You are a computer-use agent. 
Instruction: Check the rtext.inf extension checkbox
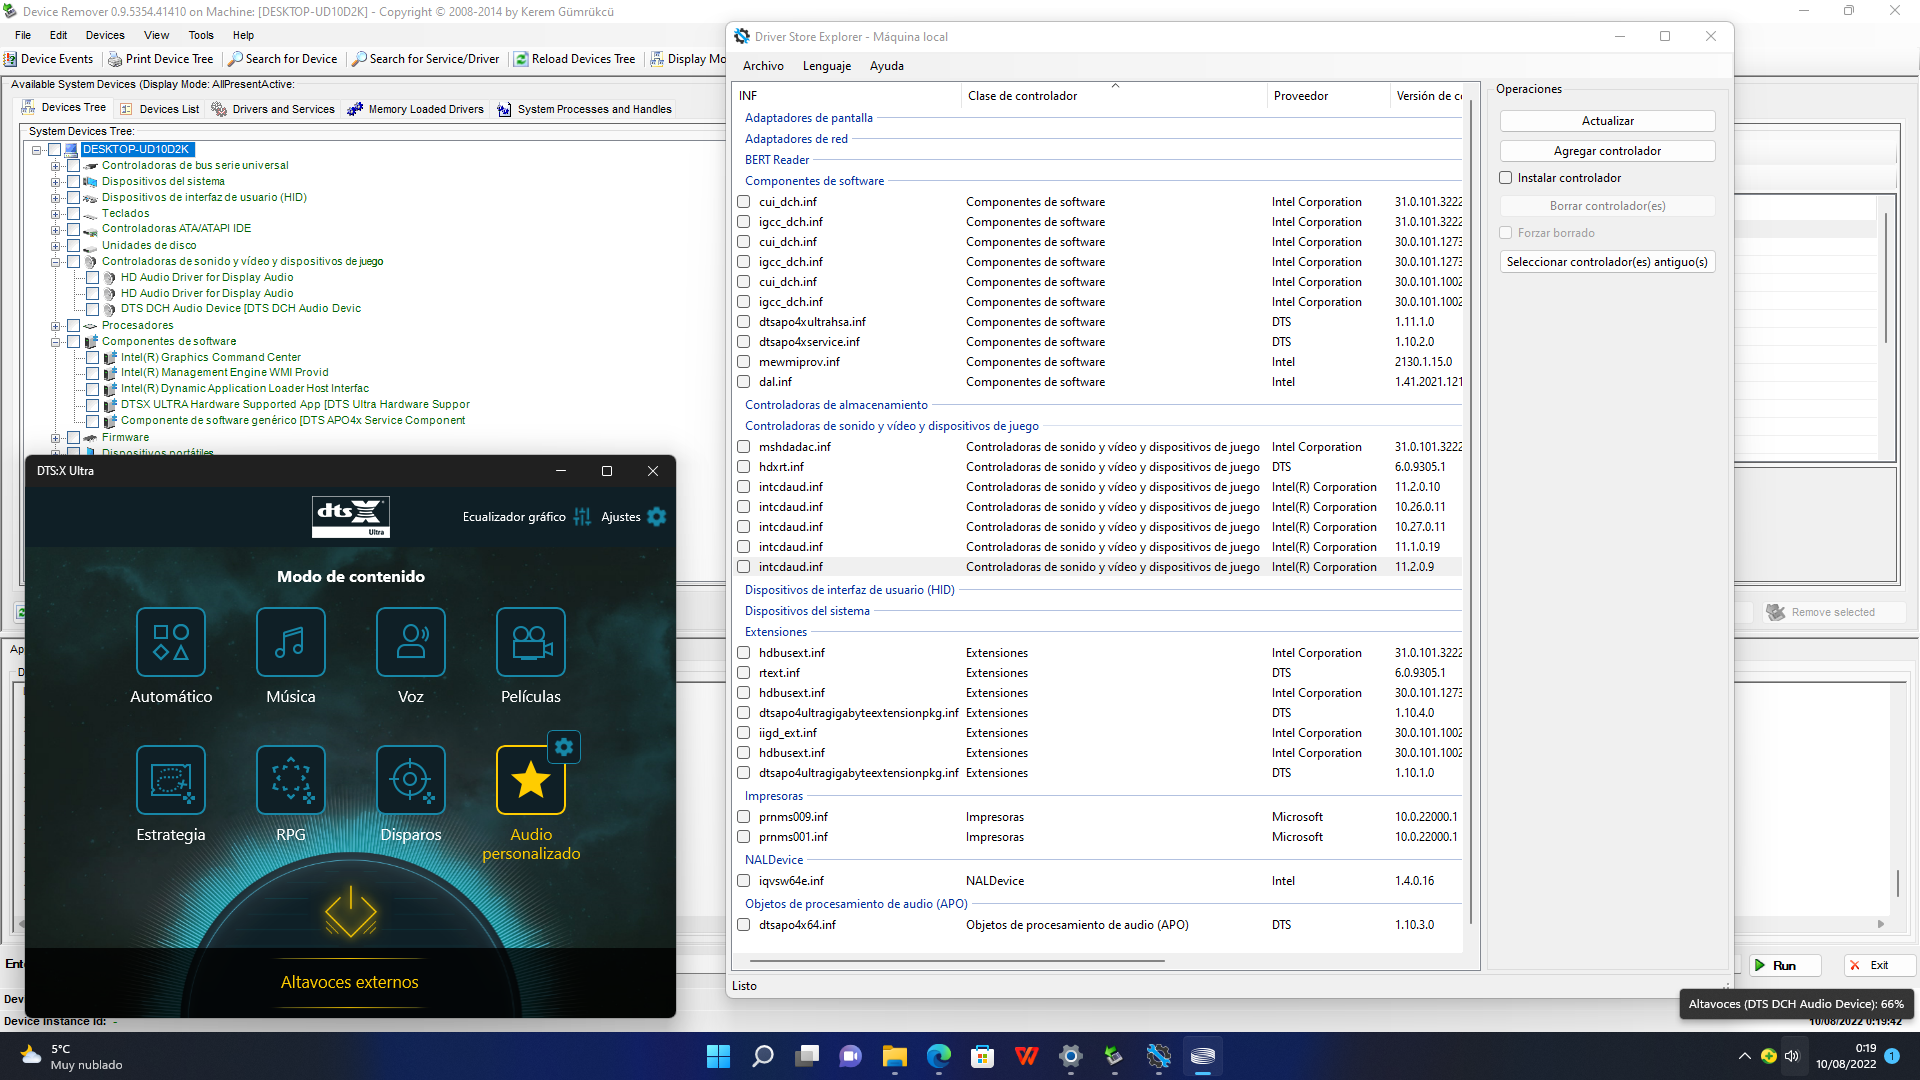coord(744,673)
